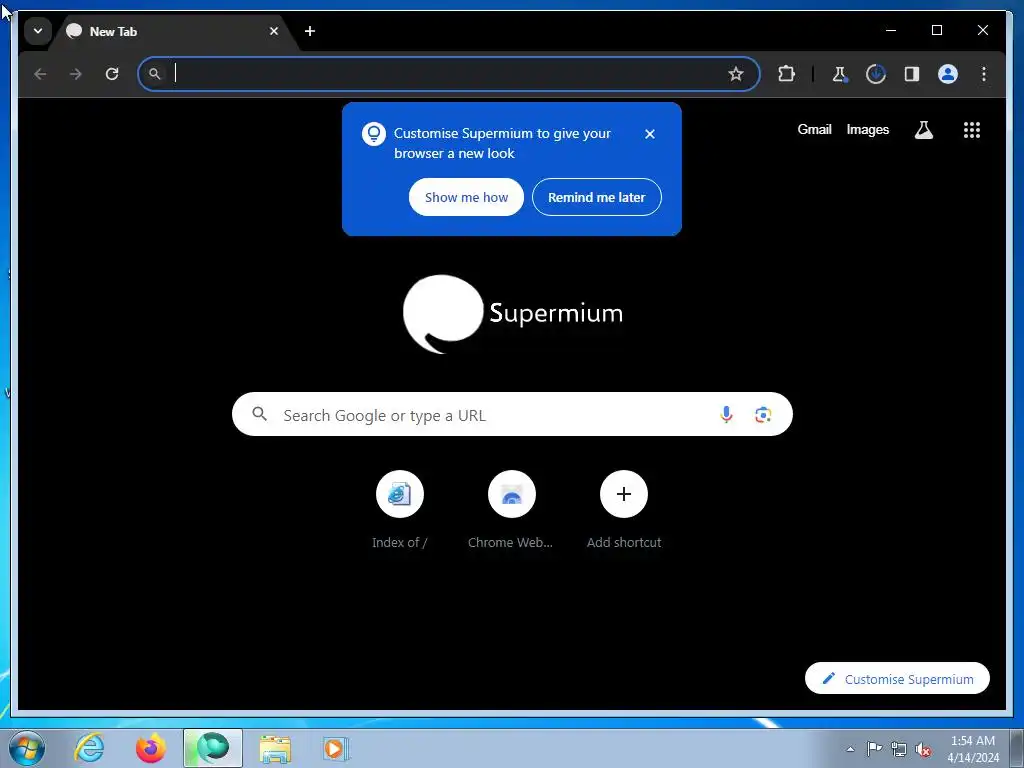
Task: Open the network tray icon
Action: (899, 749)
